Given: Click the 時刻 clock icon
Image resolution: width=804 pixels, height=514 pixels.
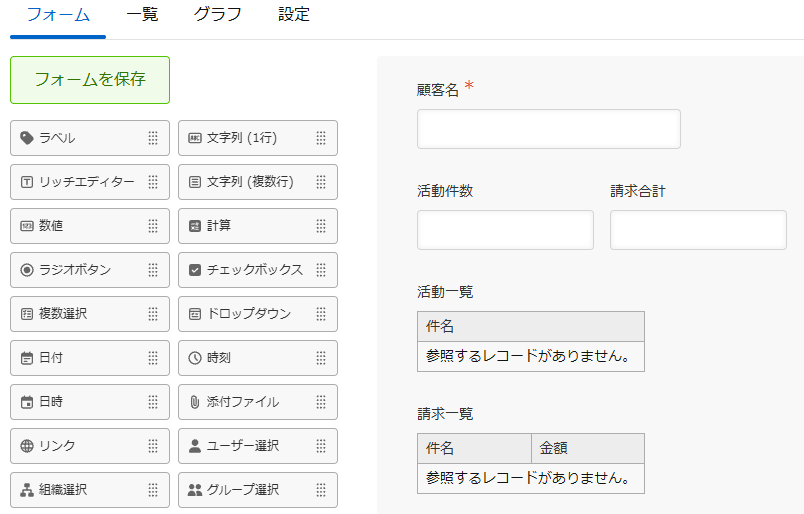Looking at the screenshot, I should point(195,358).
